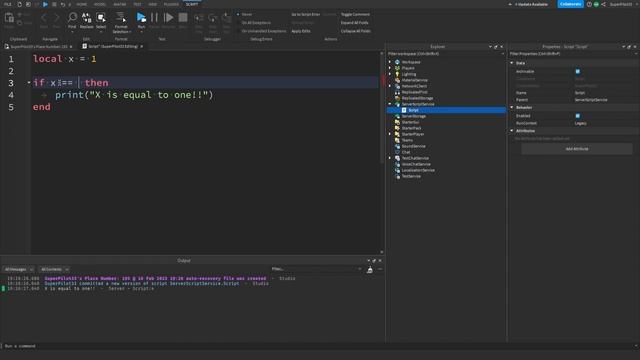Screen dimensions: 640x360
Task: Switch to the HOME ribbon tab
Action: (82, 4)
